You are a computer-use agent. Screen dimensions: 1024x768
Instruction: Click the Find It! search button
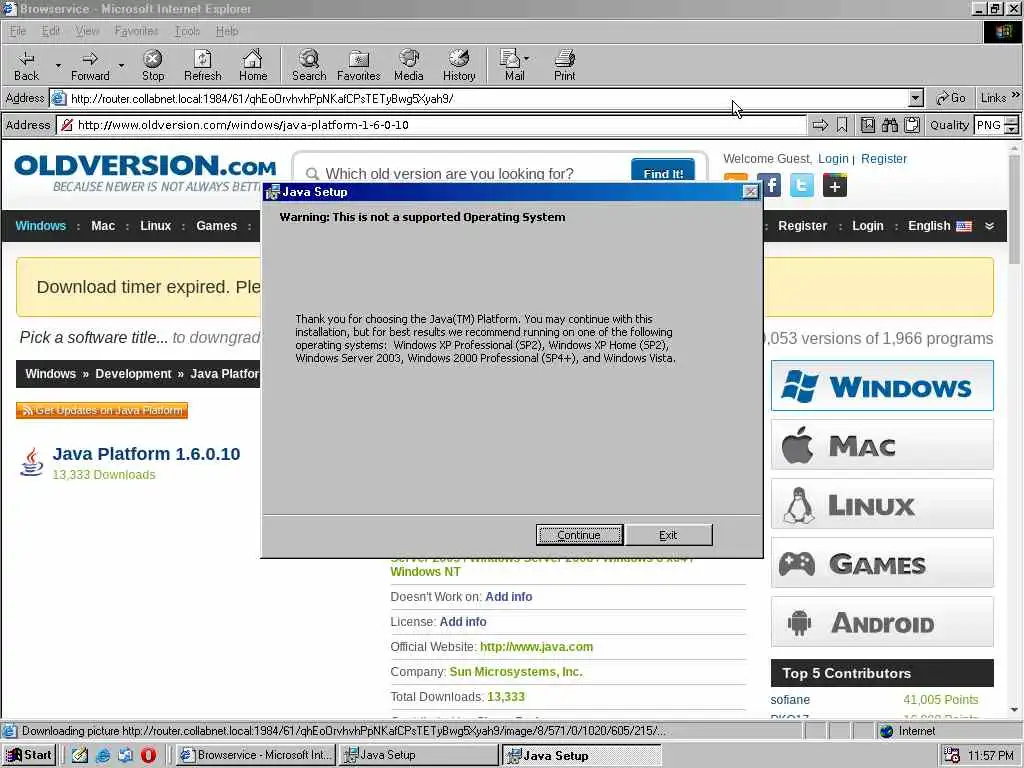tap(663, 171)
